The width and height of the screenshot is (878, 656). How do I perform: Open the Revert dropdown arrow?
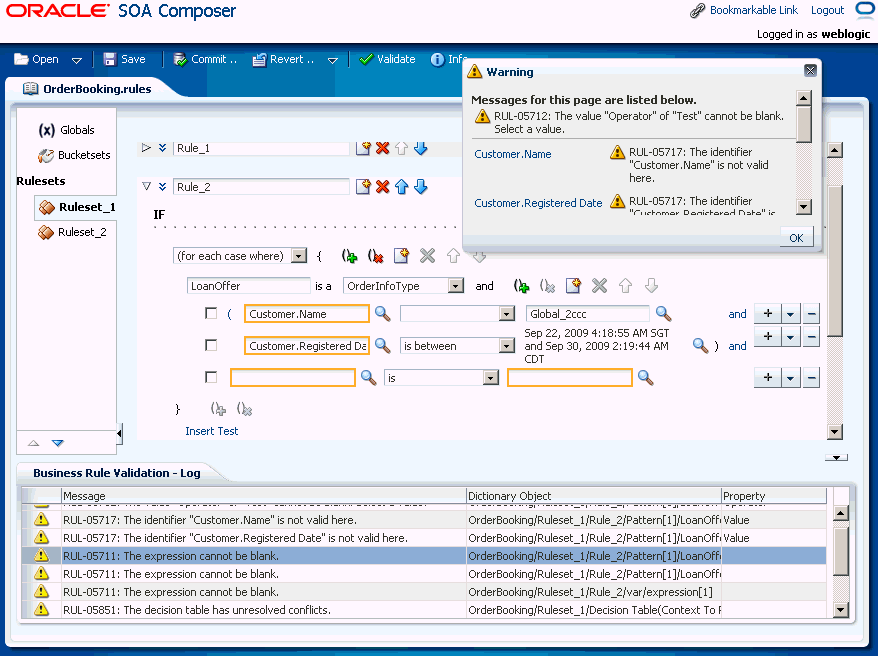(333, 60)
